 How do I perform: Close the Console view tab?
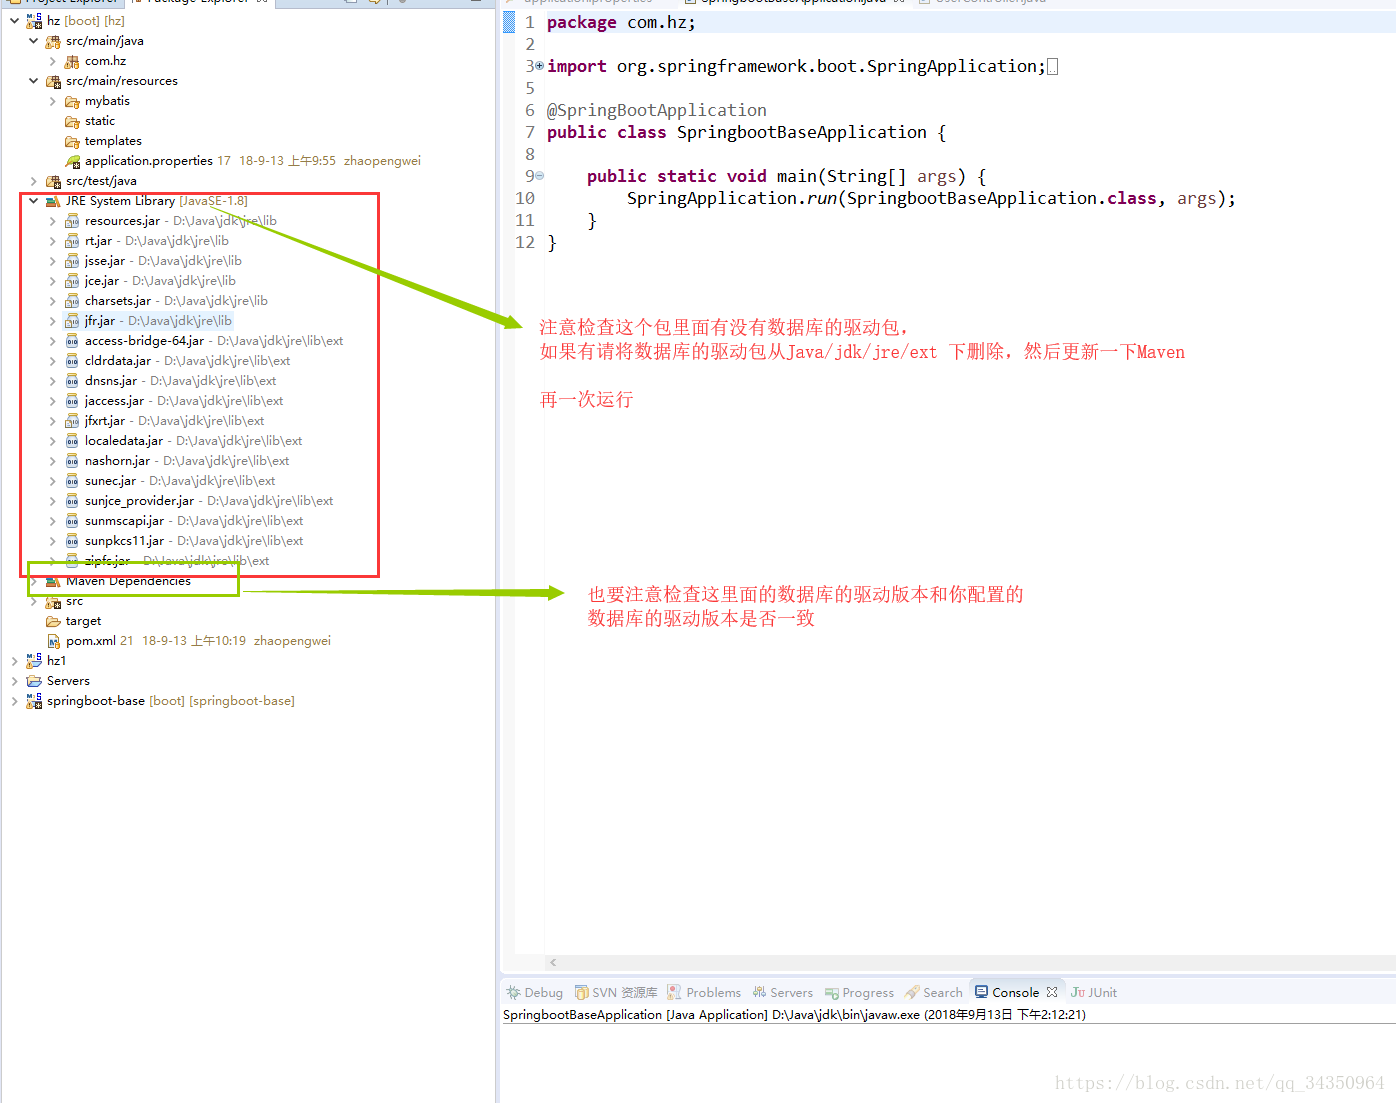tap(1052, 992)
